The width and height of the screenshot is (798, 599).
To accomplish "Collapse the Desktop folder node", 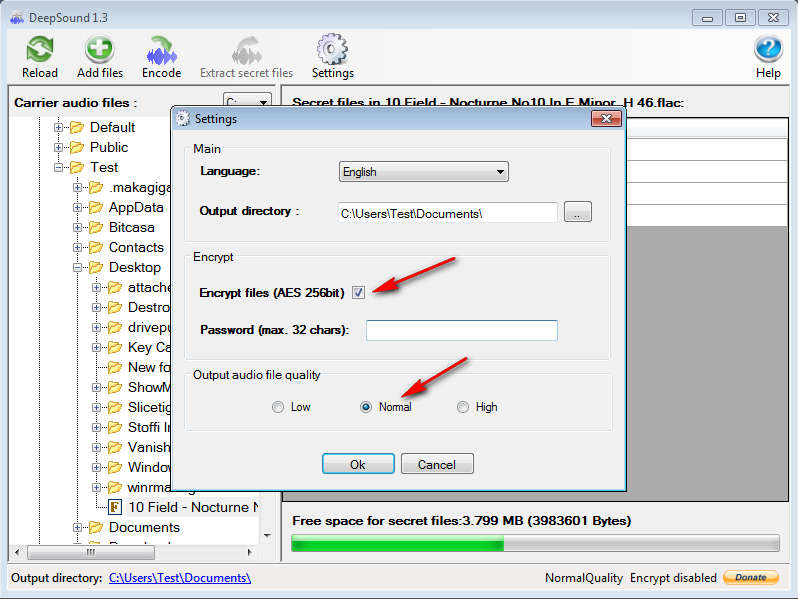I will point(77,267).
